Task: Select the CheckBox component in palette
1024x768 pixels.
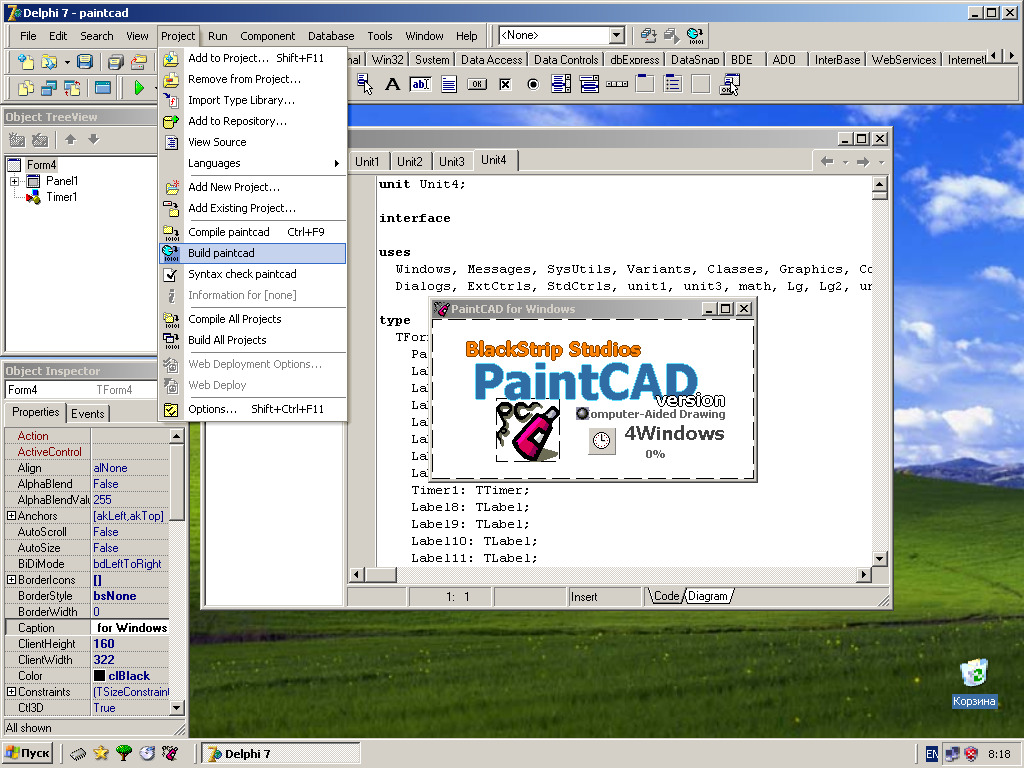Action: point(505,85)
